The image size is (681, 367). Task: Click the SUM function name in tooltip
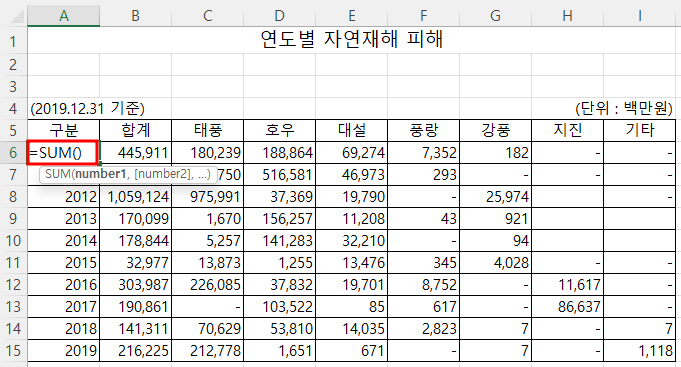click(57, 174)
